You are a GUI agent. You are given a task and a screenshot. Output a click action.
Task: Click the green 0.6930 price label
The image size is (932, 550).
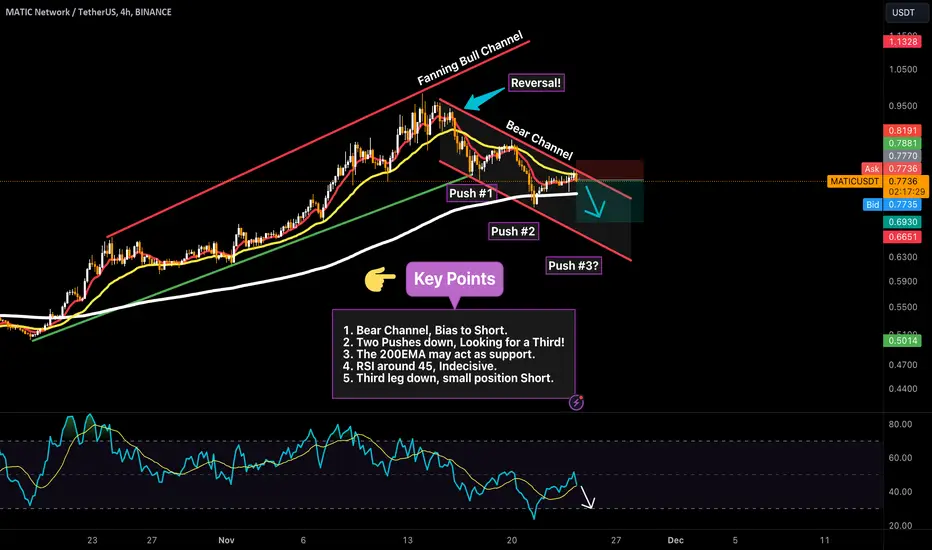902,222
